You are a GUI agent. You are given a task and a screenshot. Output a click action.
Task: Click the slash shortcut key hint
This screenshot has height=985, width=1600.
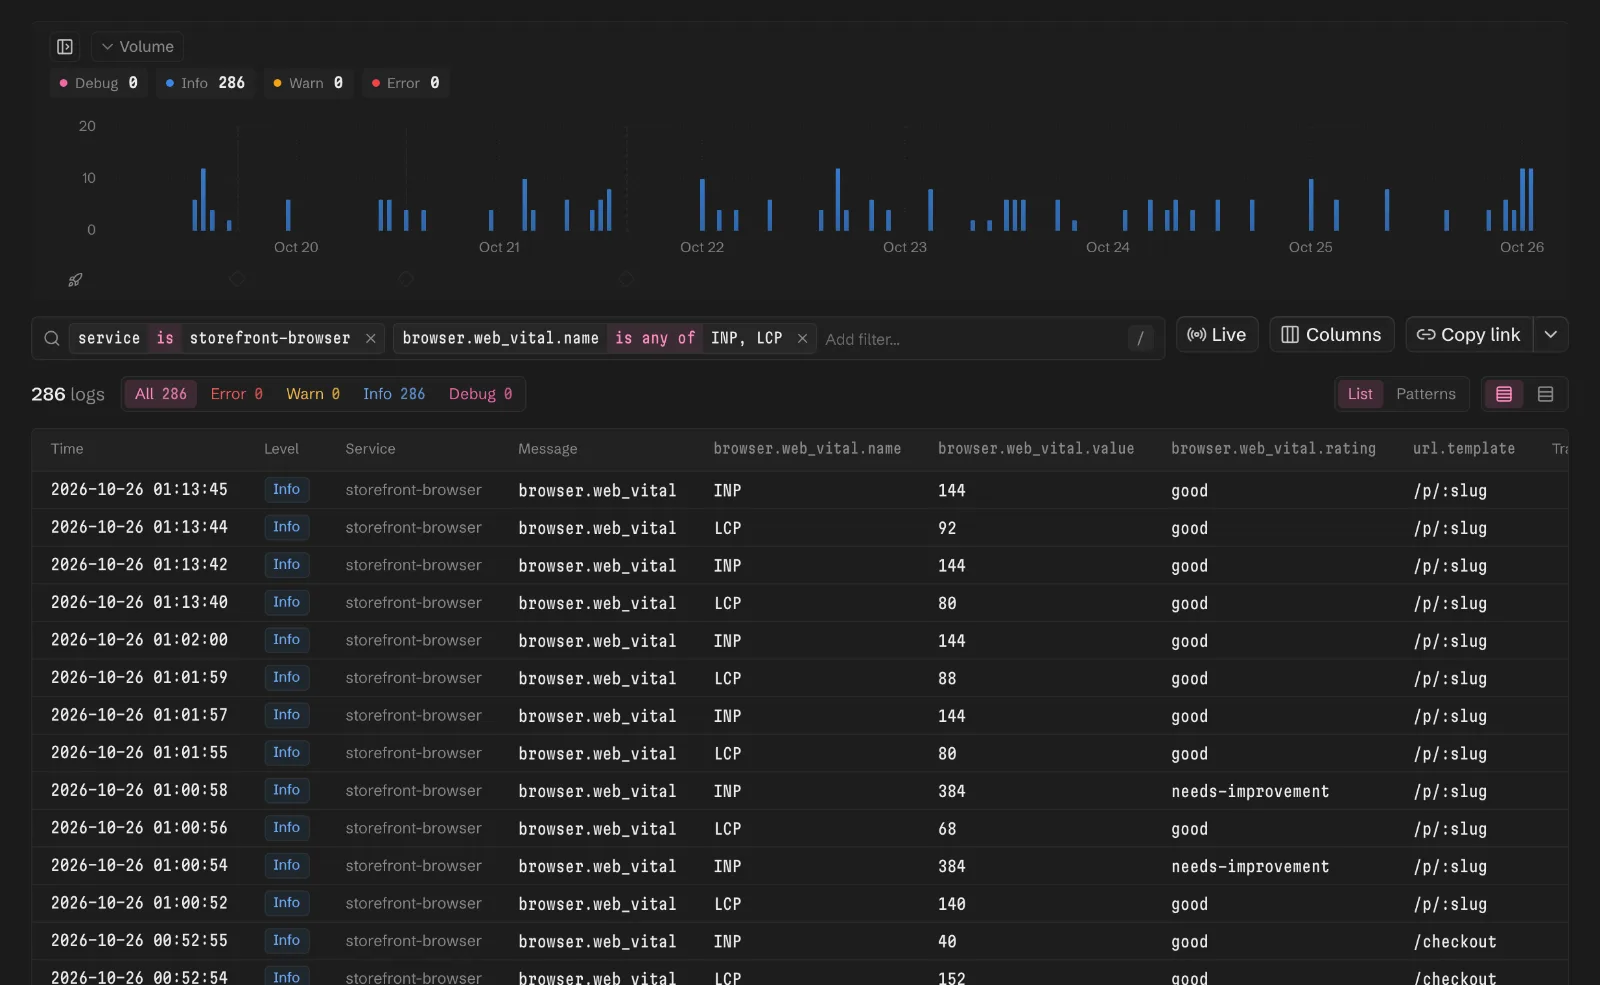pos(1140,338)
